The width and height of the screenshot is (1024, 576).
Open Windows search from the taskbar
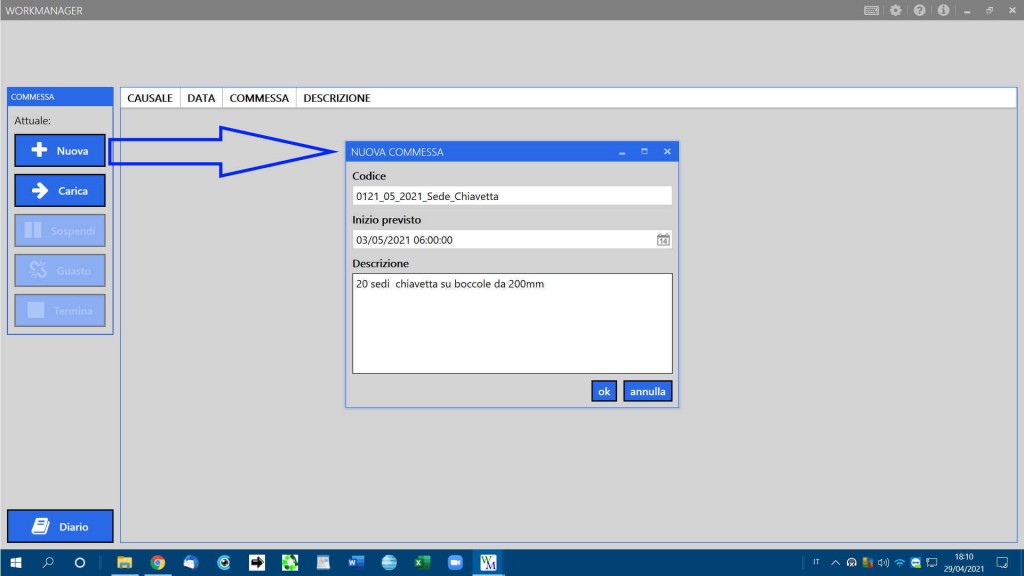tap(48, 562)
